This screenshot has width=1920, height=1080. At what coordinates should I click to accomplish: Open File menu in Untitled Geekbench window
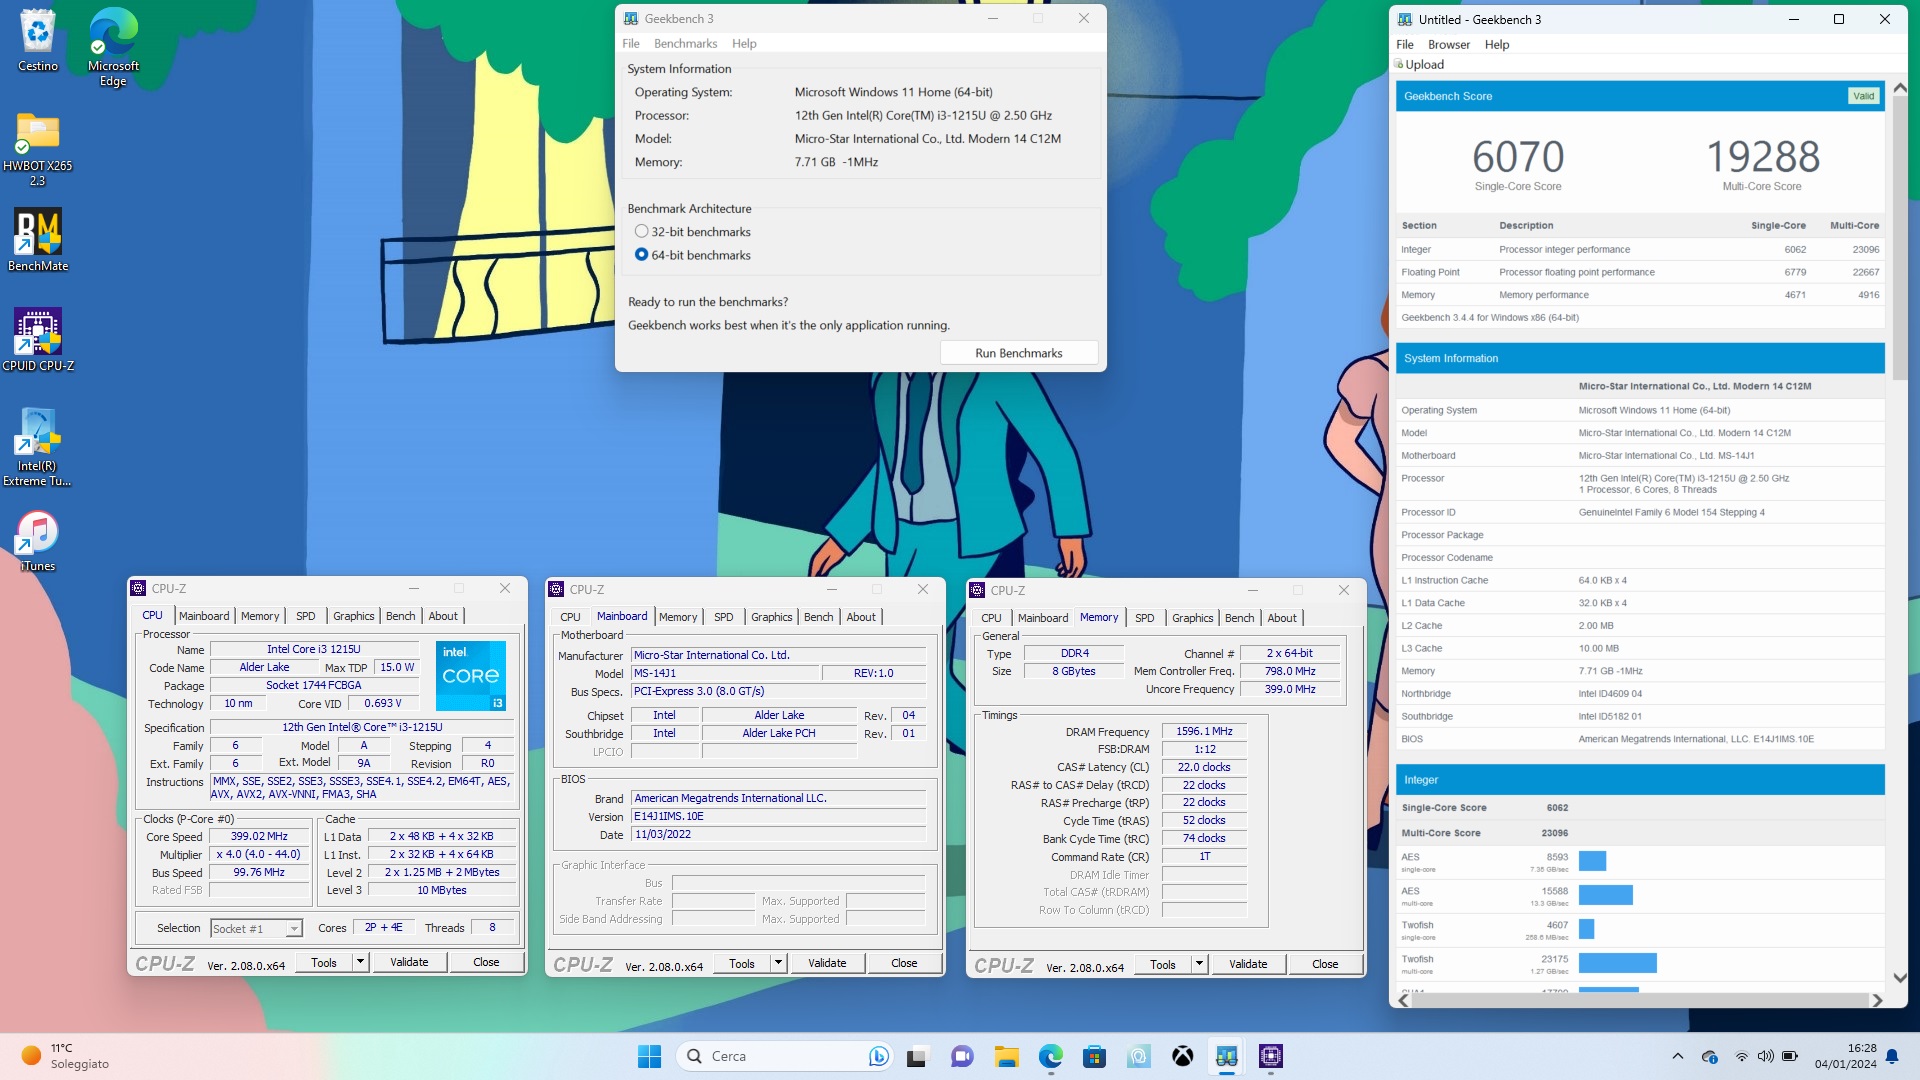(x=1404, y=44)
